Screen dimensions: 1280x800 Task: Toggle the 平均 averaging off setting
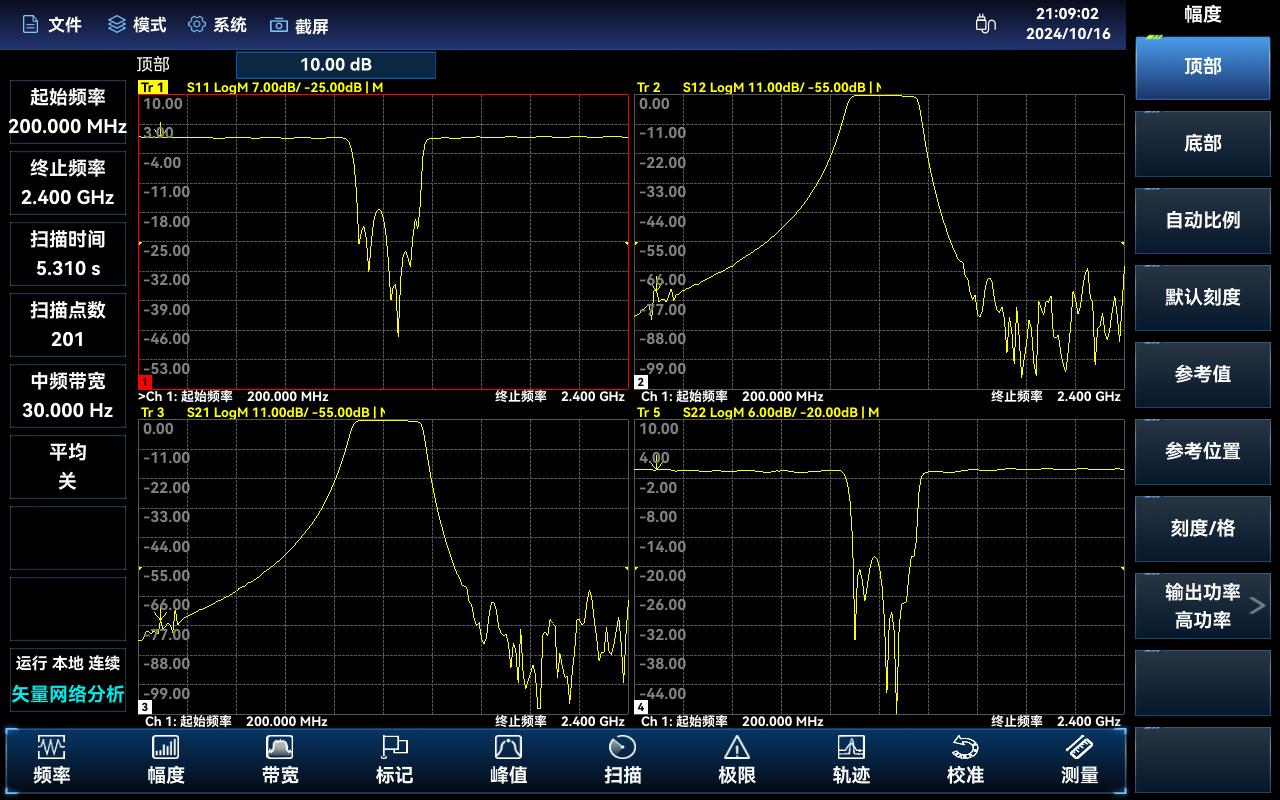(x=68, y=466)
